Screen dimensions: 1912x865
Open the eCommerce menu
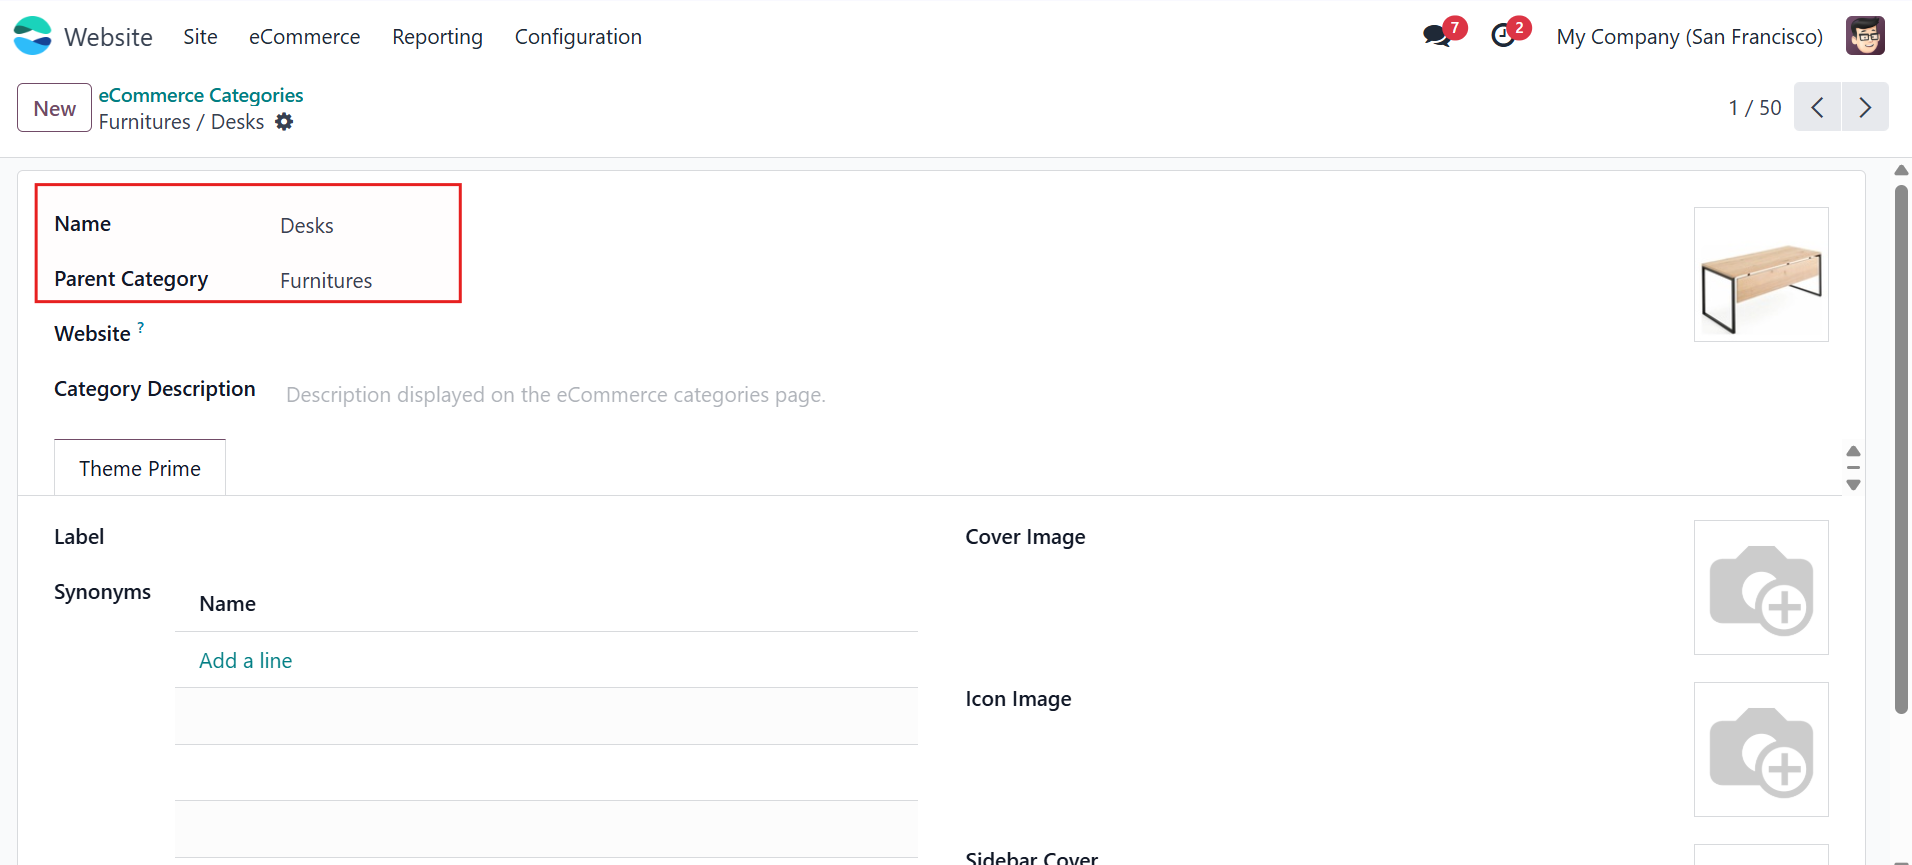click(x=304, y=37)
